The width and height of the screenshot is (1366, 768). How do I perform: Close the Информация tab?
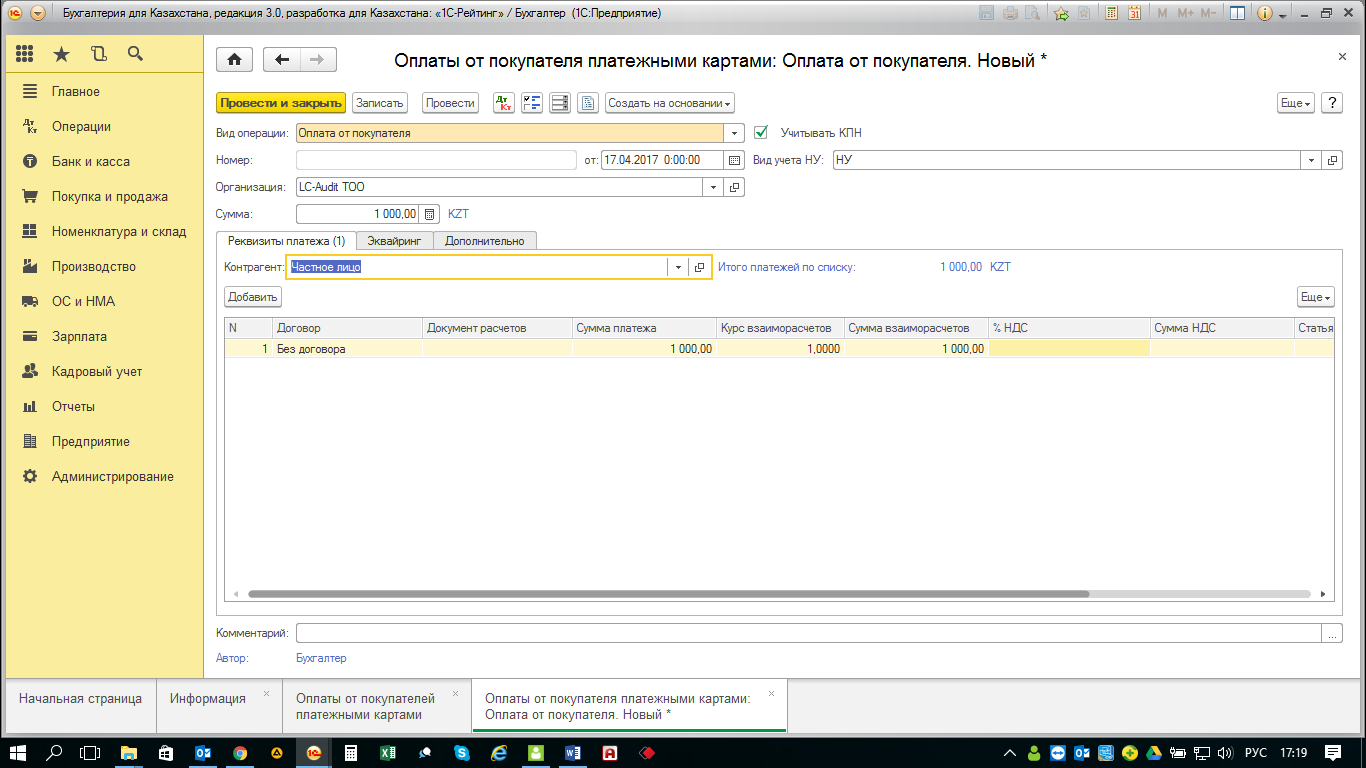[x=266, y=693]
